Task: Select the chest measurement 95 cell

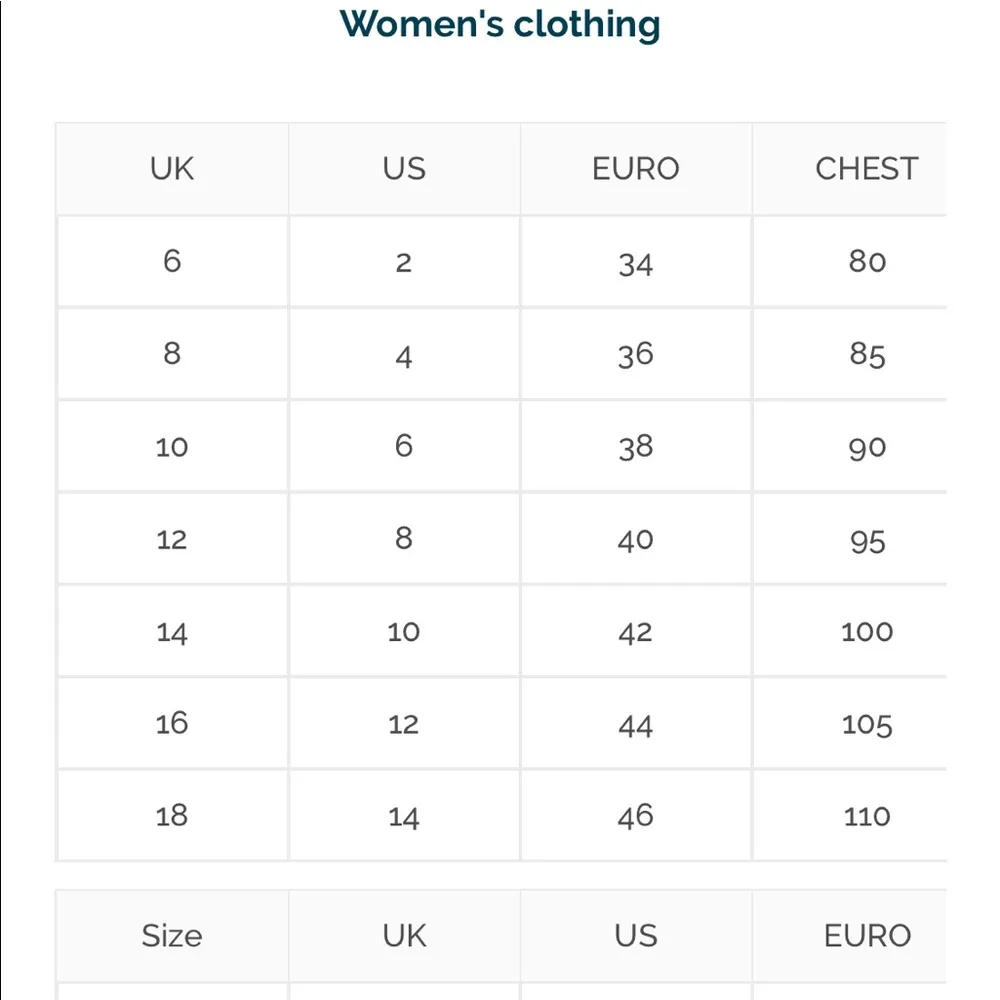Action: pyautogui.click(x=866, y=540)
